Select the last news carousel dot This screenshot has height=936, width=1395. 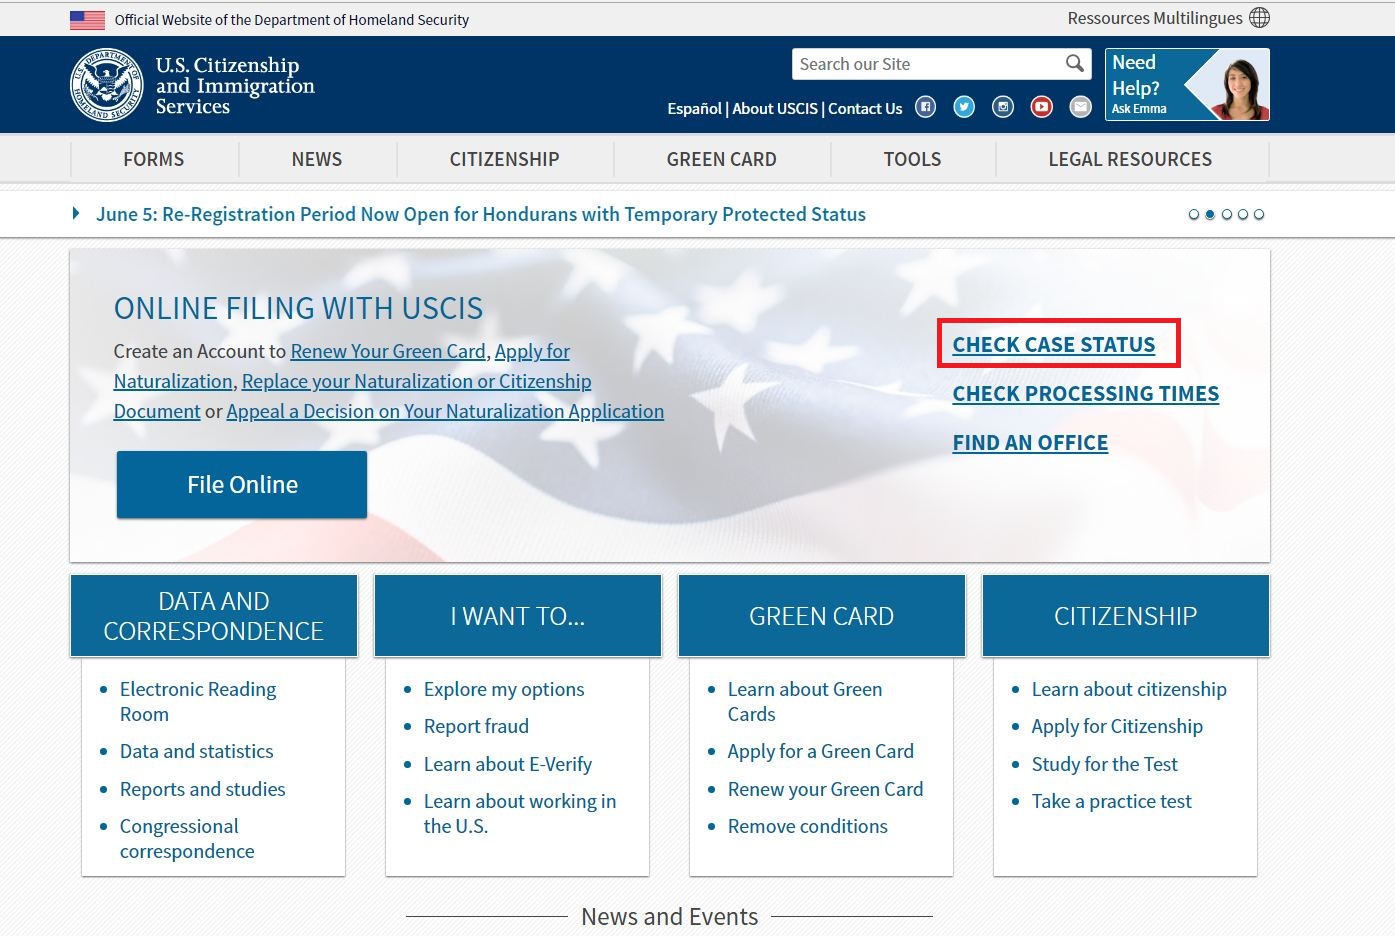[x=1259, y=214]
